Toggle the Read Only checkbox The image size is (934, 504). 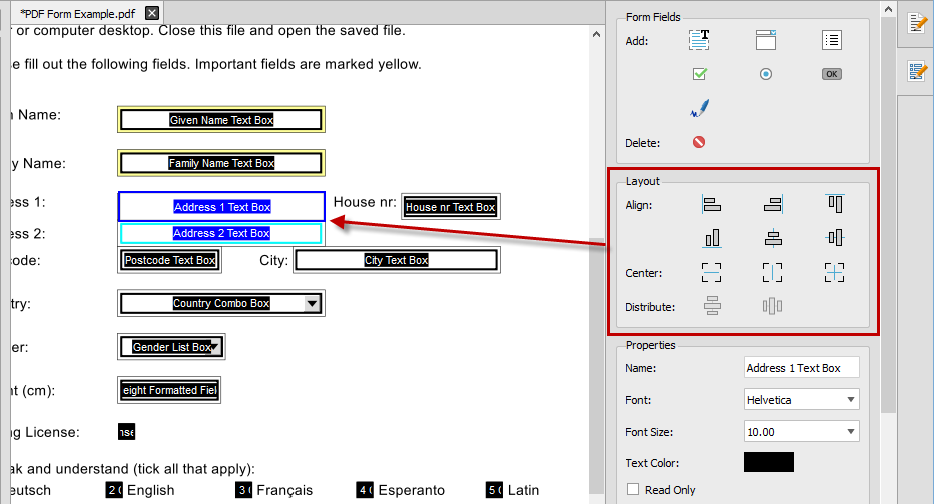[633, 489]
